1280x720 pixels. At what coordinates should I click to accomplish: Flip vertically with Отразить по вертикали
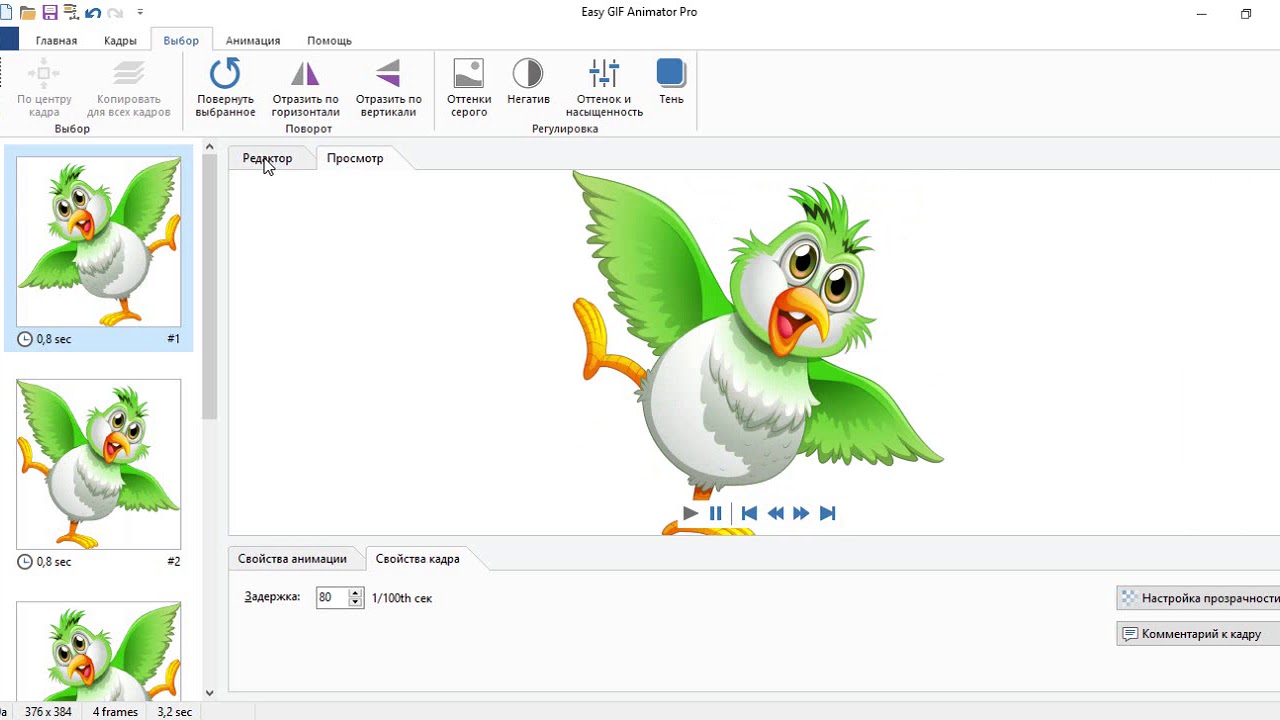(388, 88)
